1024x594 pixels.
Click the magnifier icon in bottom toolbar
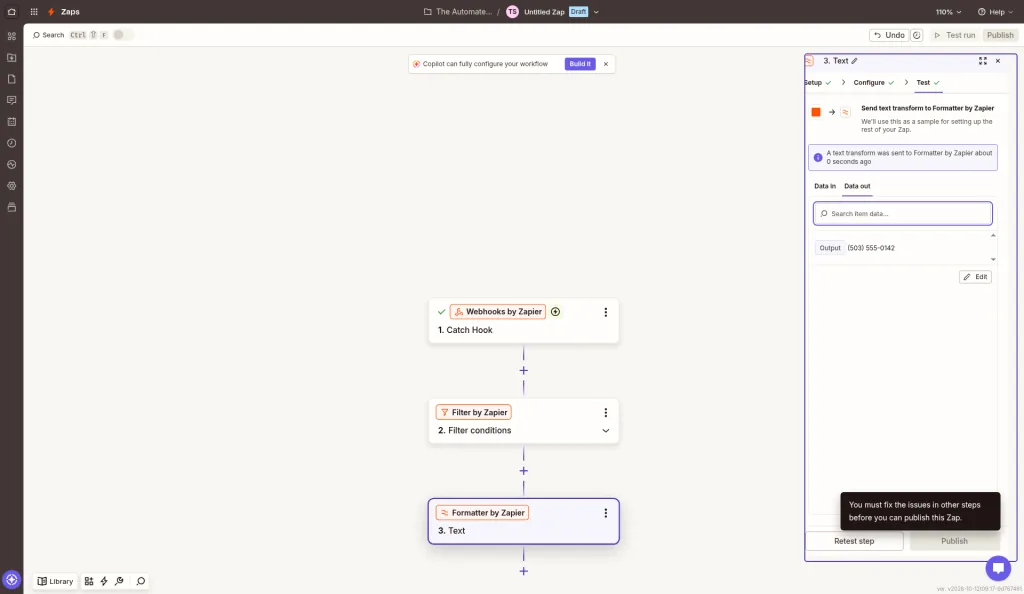pyautogui.click(x=140, y=581)
